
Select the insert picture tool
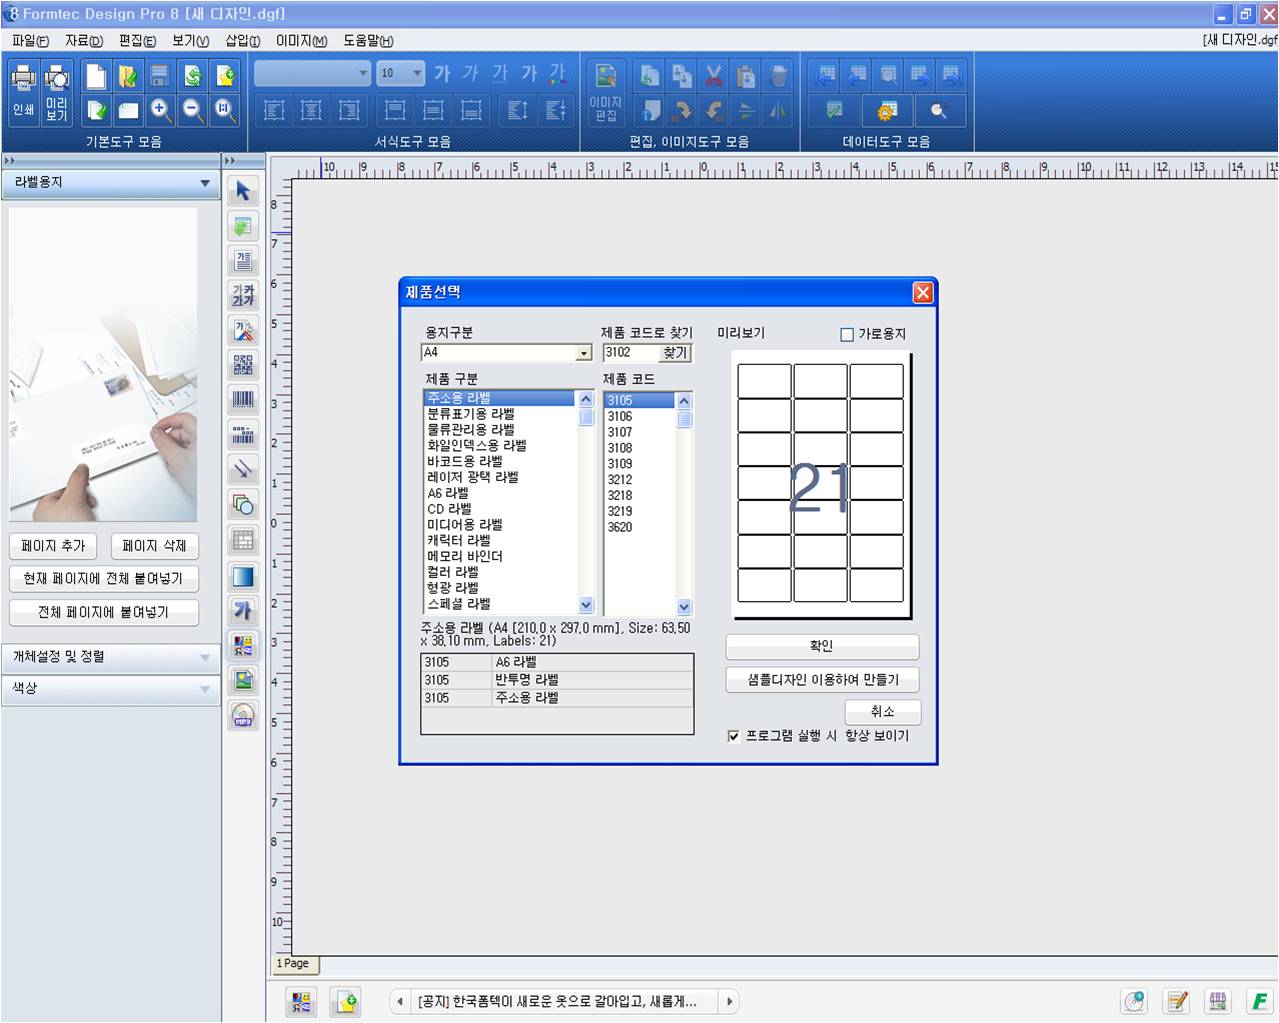pyautogui.click(x=243, y=681)
